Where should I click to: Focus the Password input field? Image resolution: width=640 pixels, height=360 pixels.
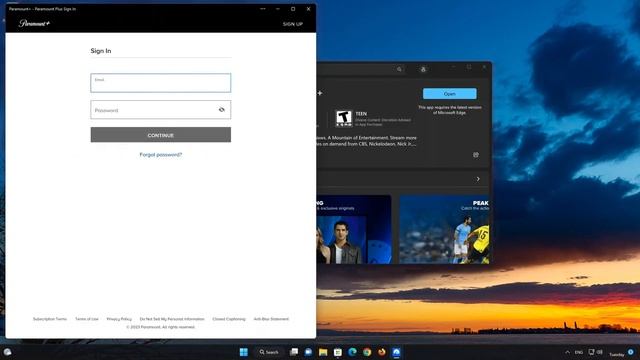point(160,110)
